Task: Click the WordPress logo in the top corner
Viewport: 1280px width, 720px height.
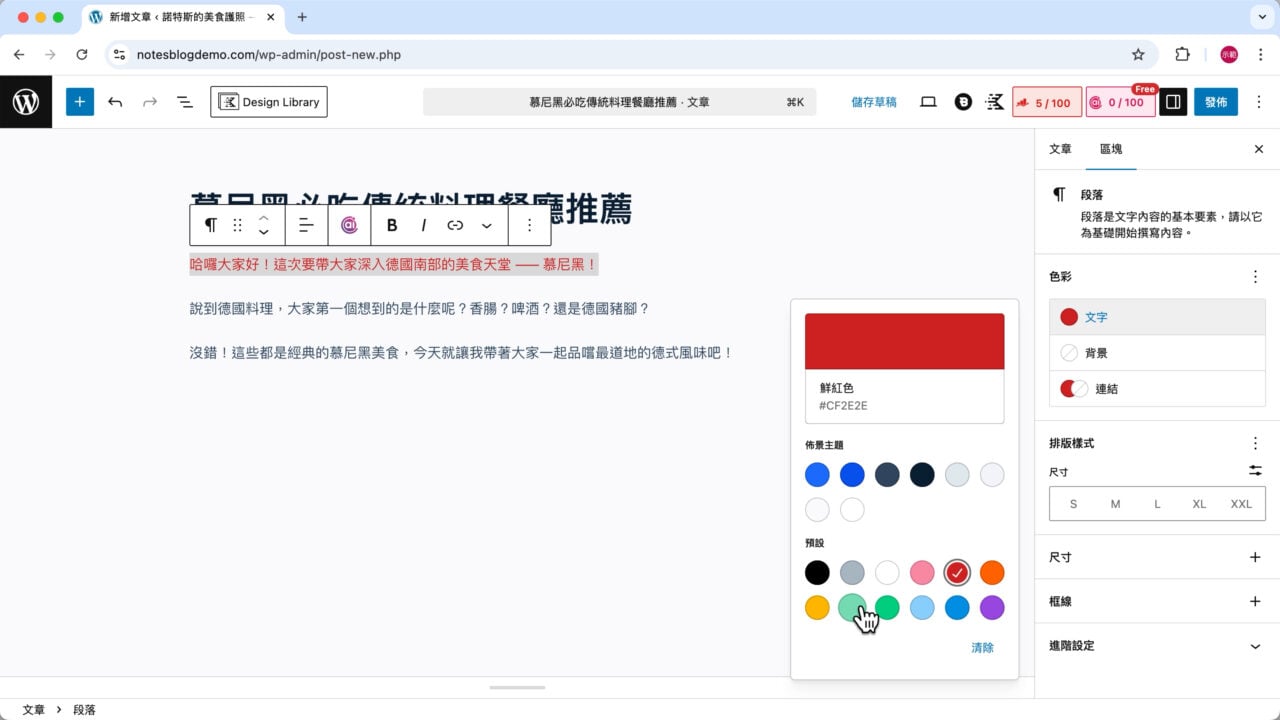Action: (x=26, y=101)
